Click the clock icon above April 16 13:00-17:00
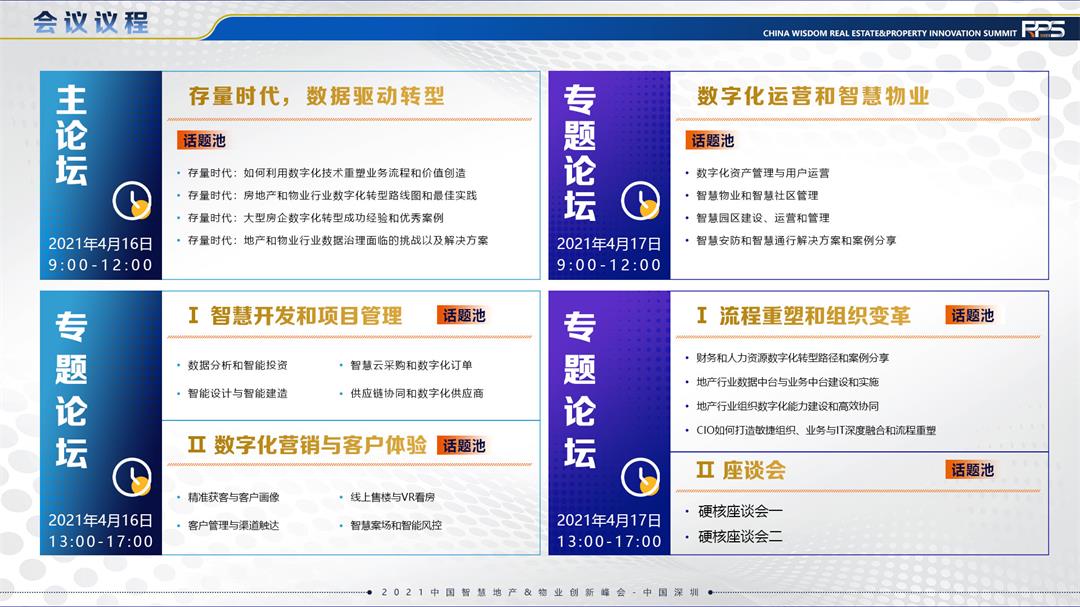This screenshot has height=607, width=1080. click(x=131, y=477)
